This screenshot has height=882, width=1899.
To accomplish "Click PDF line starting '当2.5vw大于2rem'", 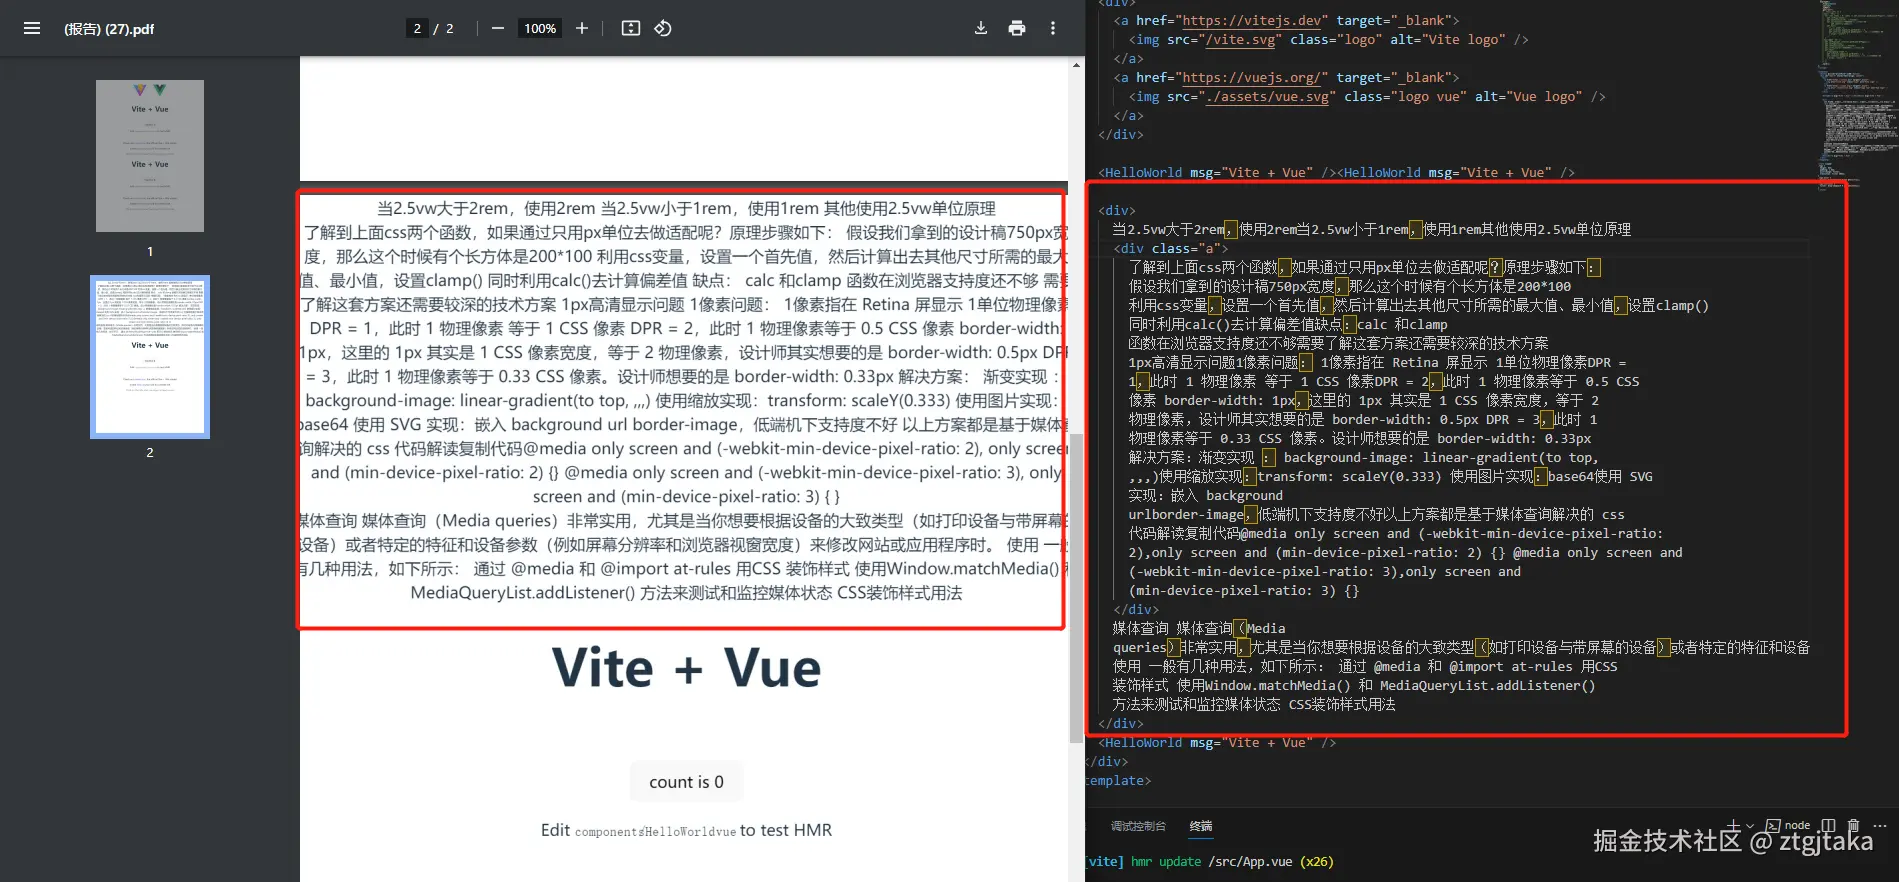I will (686, 208).
